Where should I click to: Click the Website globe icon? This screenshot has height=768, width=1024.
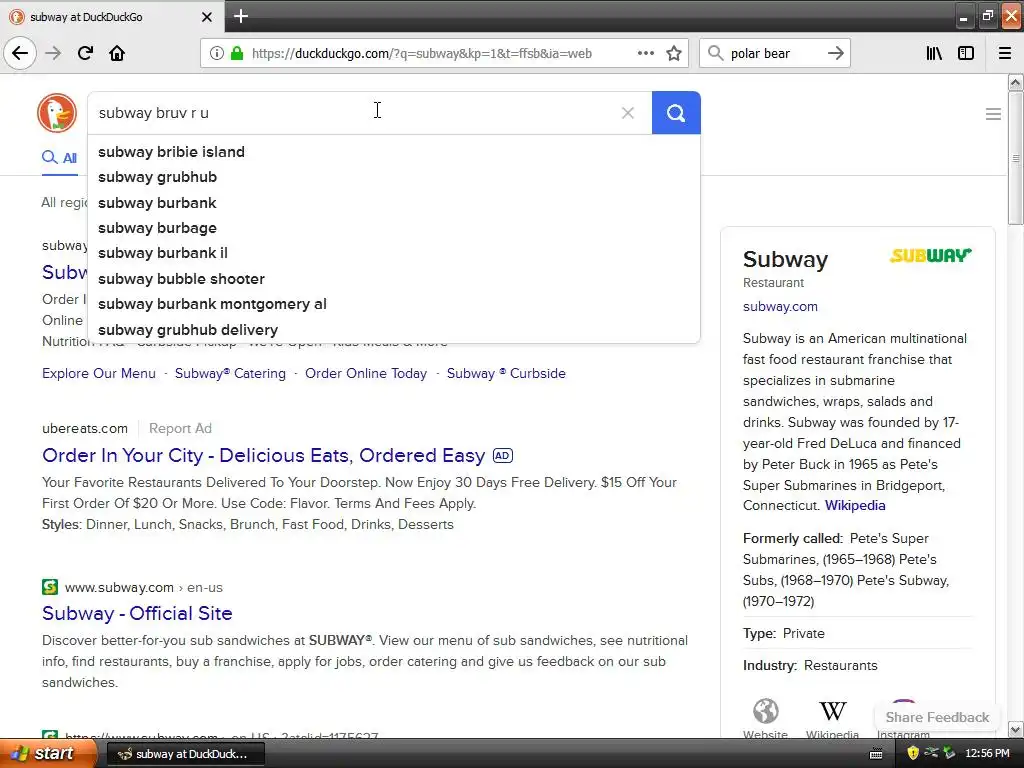(x=765, y=711)
